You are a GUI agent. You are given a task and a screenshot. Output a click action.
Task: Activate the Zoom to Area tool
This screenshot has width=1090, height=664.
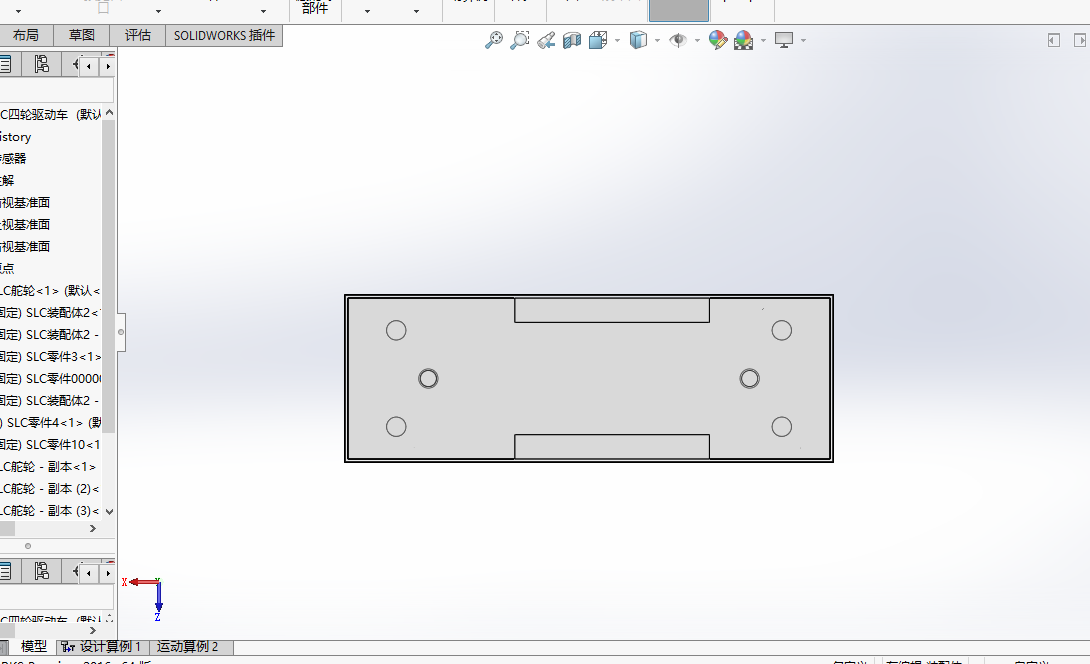coord(519,40)
